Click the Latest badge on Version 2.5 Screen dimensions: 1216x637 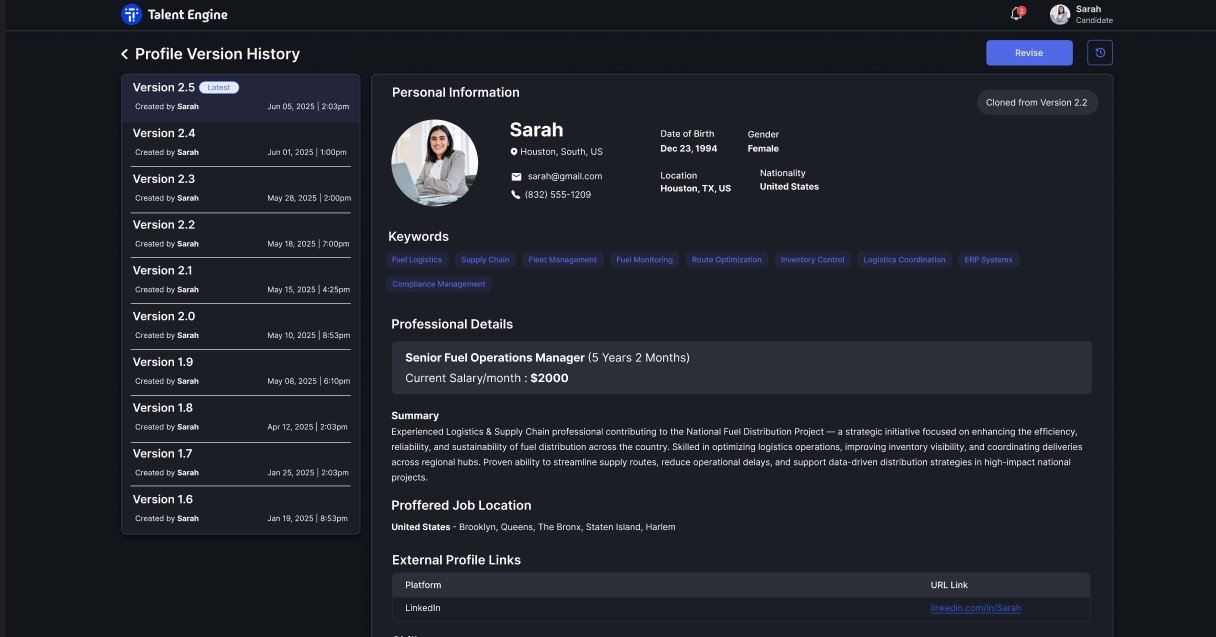(x=219, y=88)
